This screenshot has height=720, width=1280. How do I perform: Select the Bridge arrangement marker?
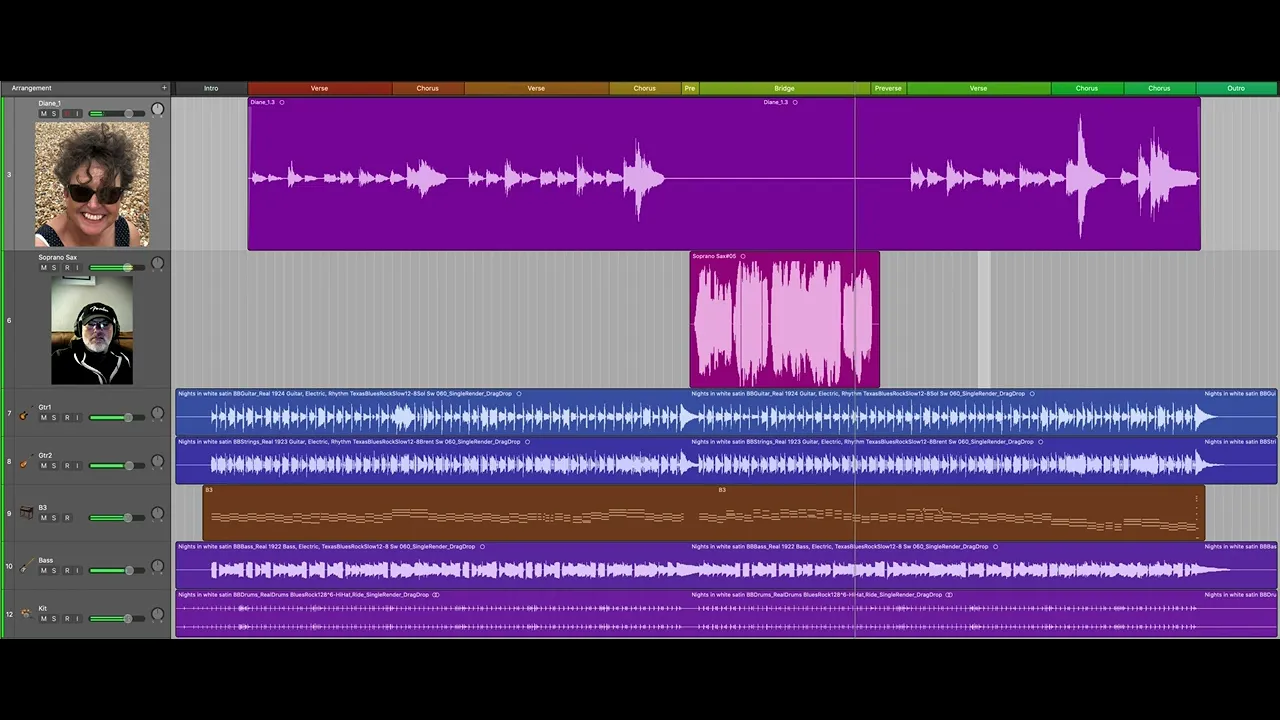[784, 88]
